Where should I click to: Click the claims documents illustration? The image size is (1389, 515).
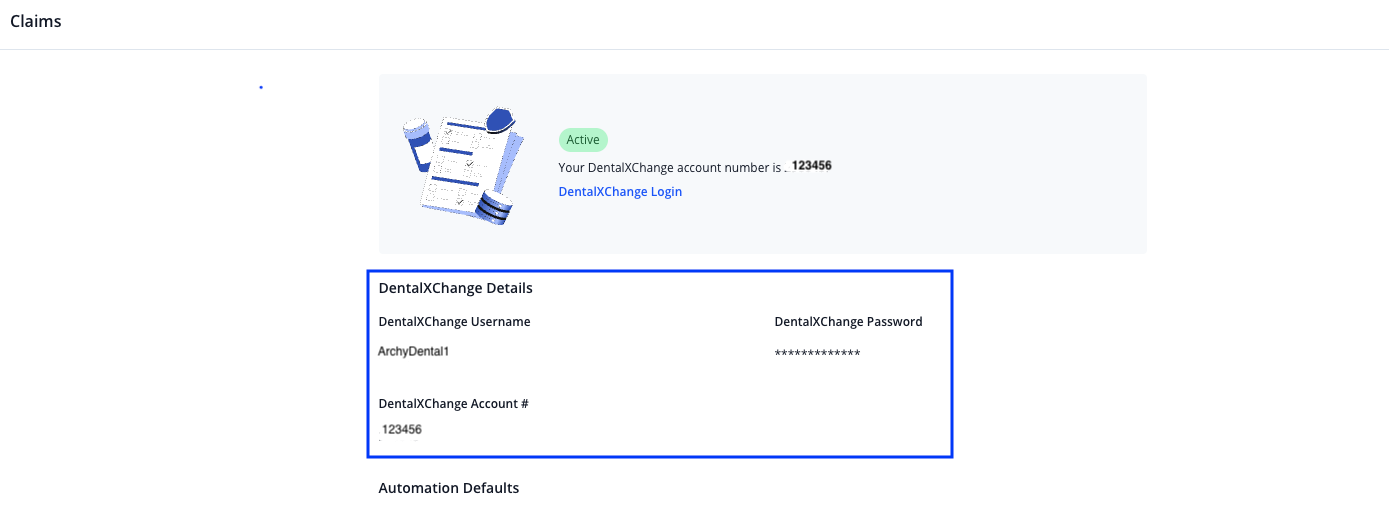click(463, 166)
